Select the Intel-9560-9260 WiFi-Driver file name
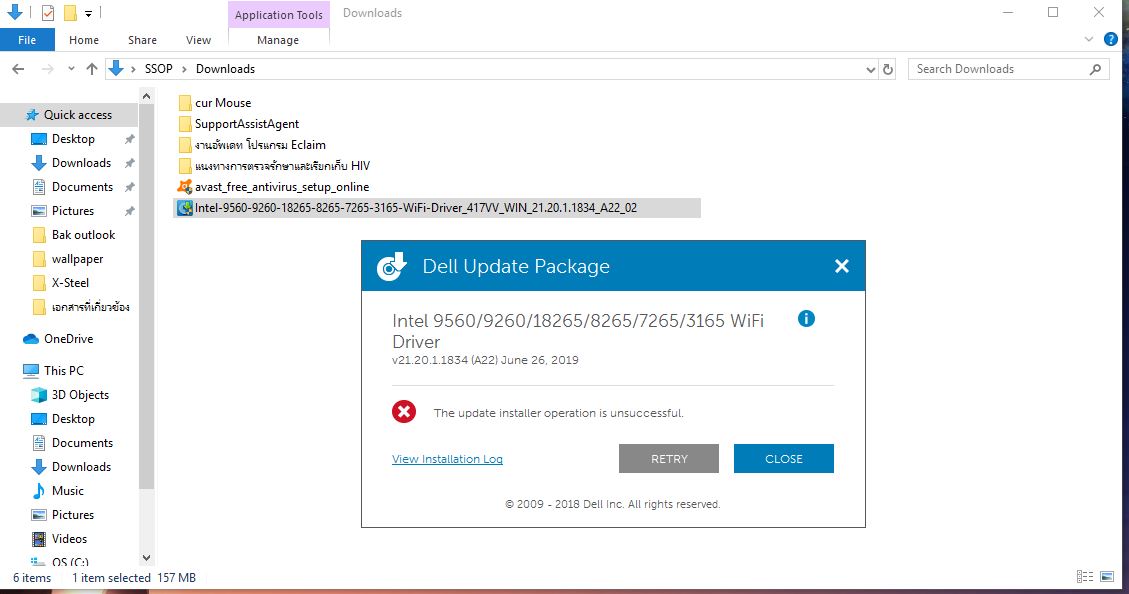Viewport: 1129px width, 594px height. [415, 208]
